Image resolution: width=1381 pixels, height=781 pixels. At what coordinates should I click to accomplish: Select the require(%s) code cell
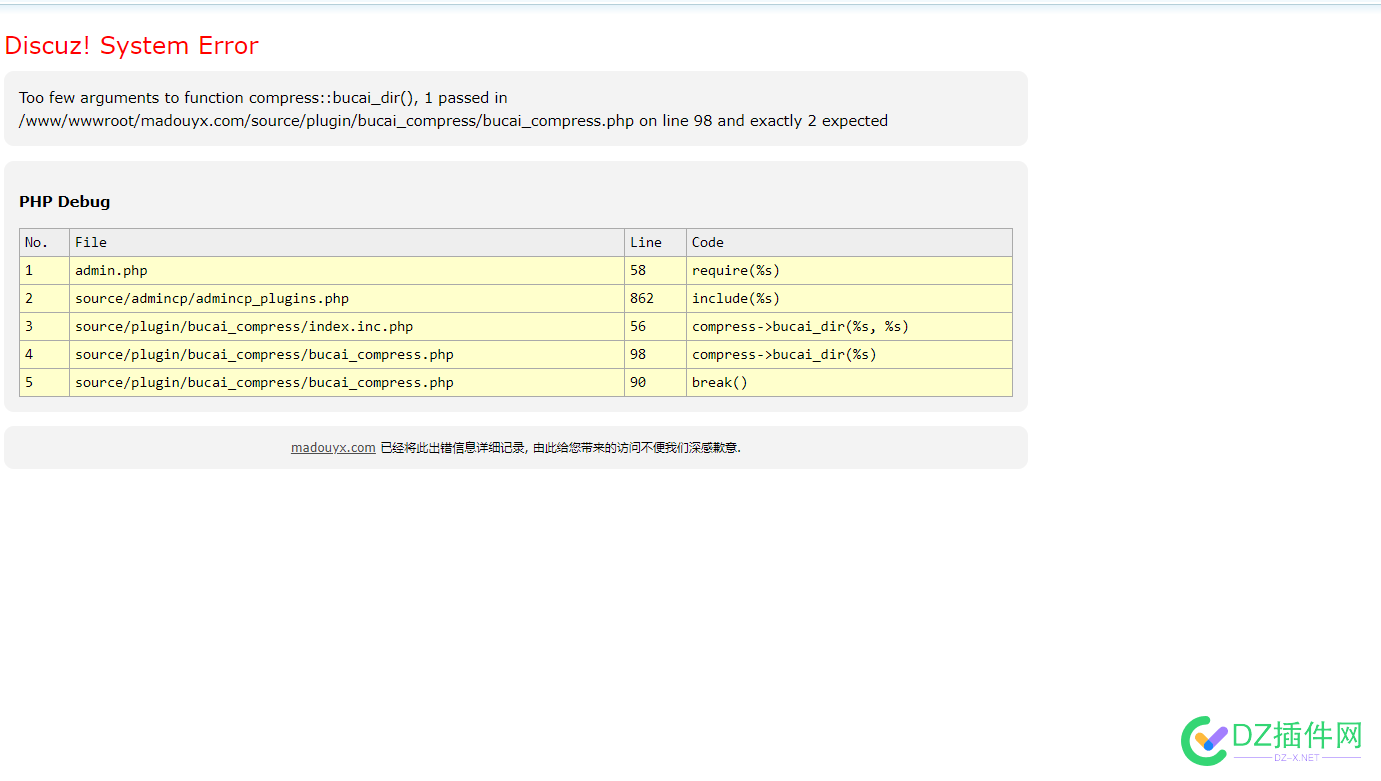point(849,270)
